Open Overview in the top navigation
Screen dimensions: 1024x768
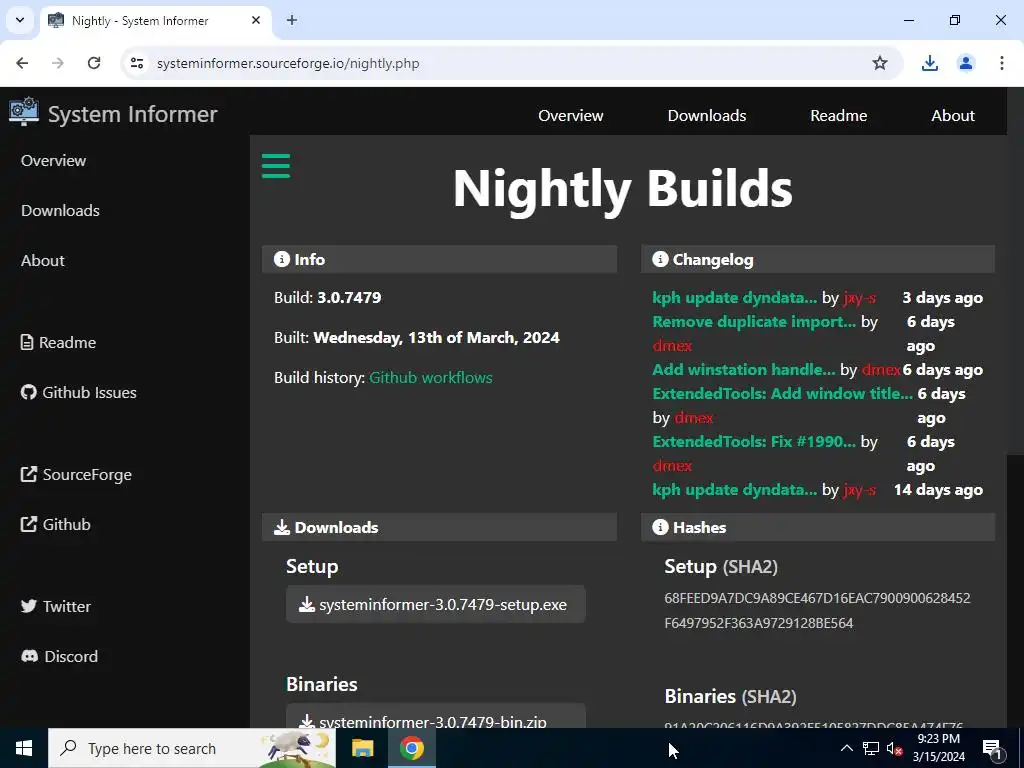[x=571, y=116]
